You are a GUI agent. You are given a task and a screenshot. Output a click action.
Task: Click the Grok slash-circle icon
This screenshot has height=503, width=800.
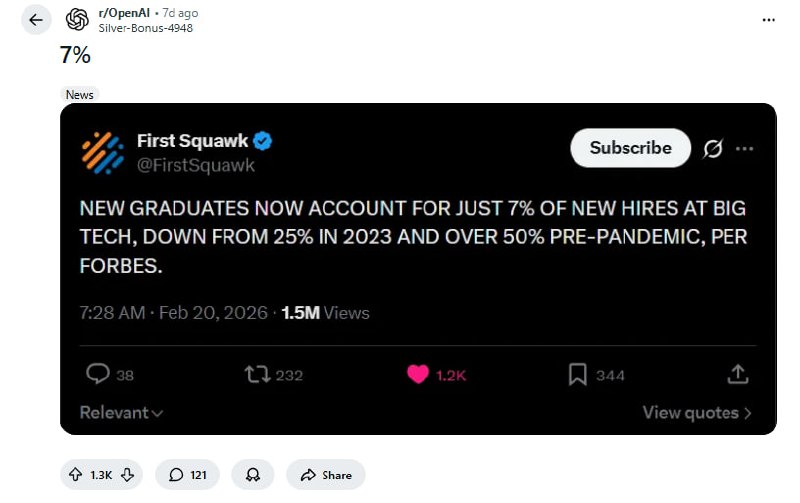pyautogui.click(x=712, y=149)
